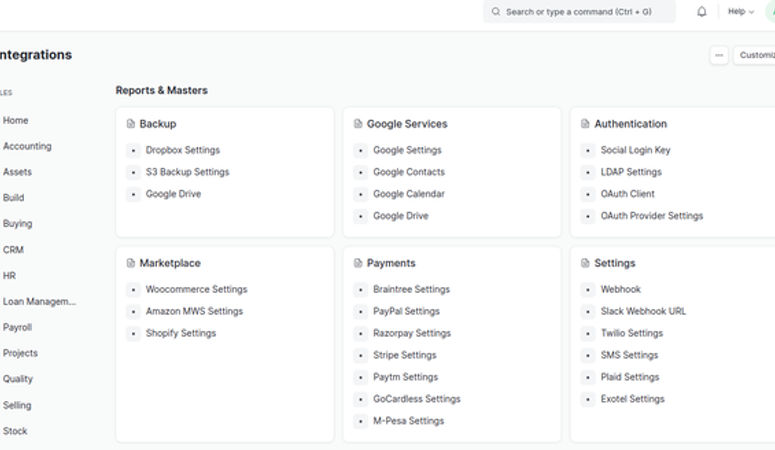Click the Settings card icon
775x450 pixels.
(586, 263)
